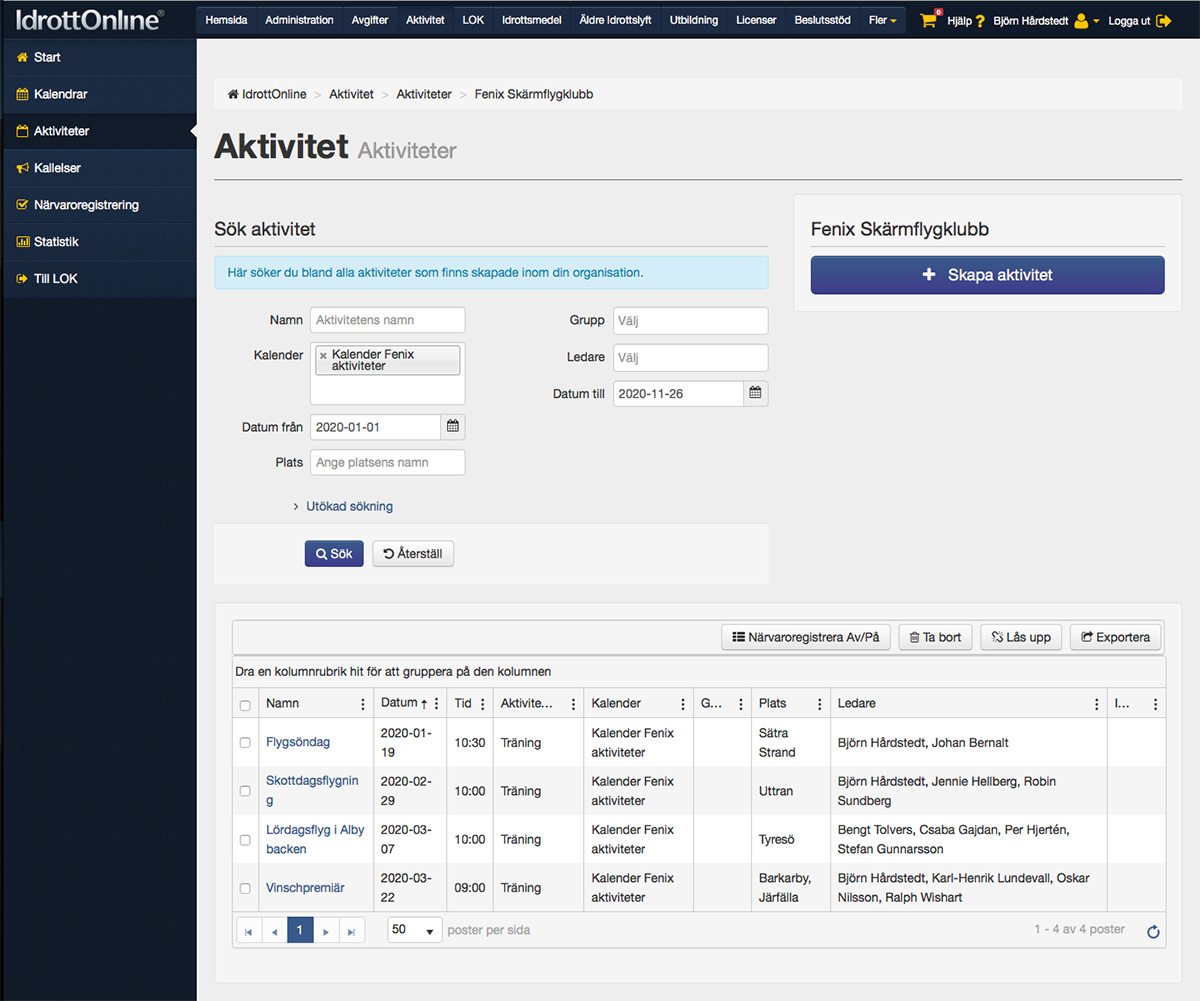Click the Skapa aktivitet button
Viewport: 1200px width, 1001px height.
[x=988, y=275]
